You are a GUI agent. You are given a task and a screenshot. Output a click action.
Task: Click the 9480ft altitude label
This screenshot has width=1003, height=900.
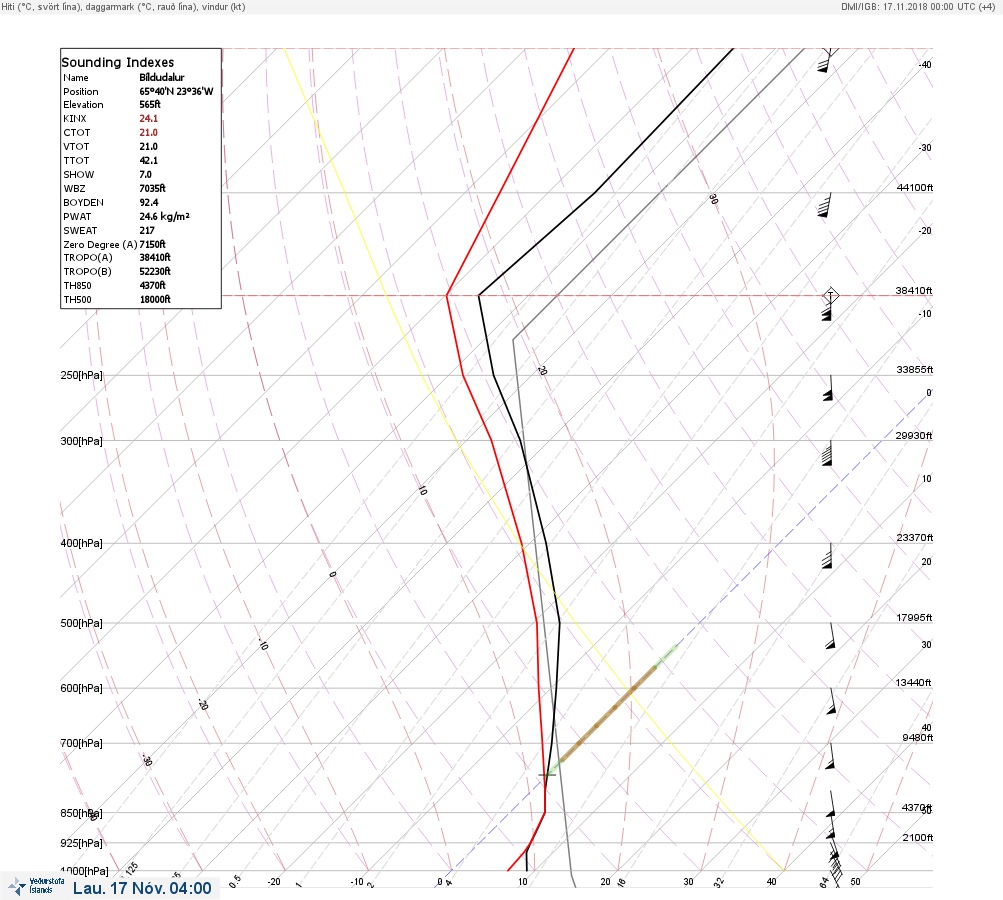[x=918, y=738]
